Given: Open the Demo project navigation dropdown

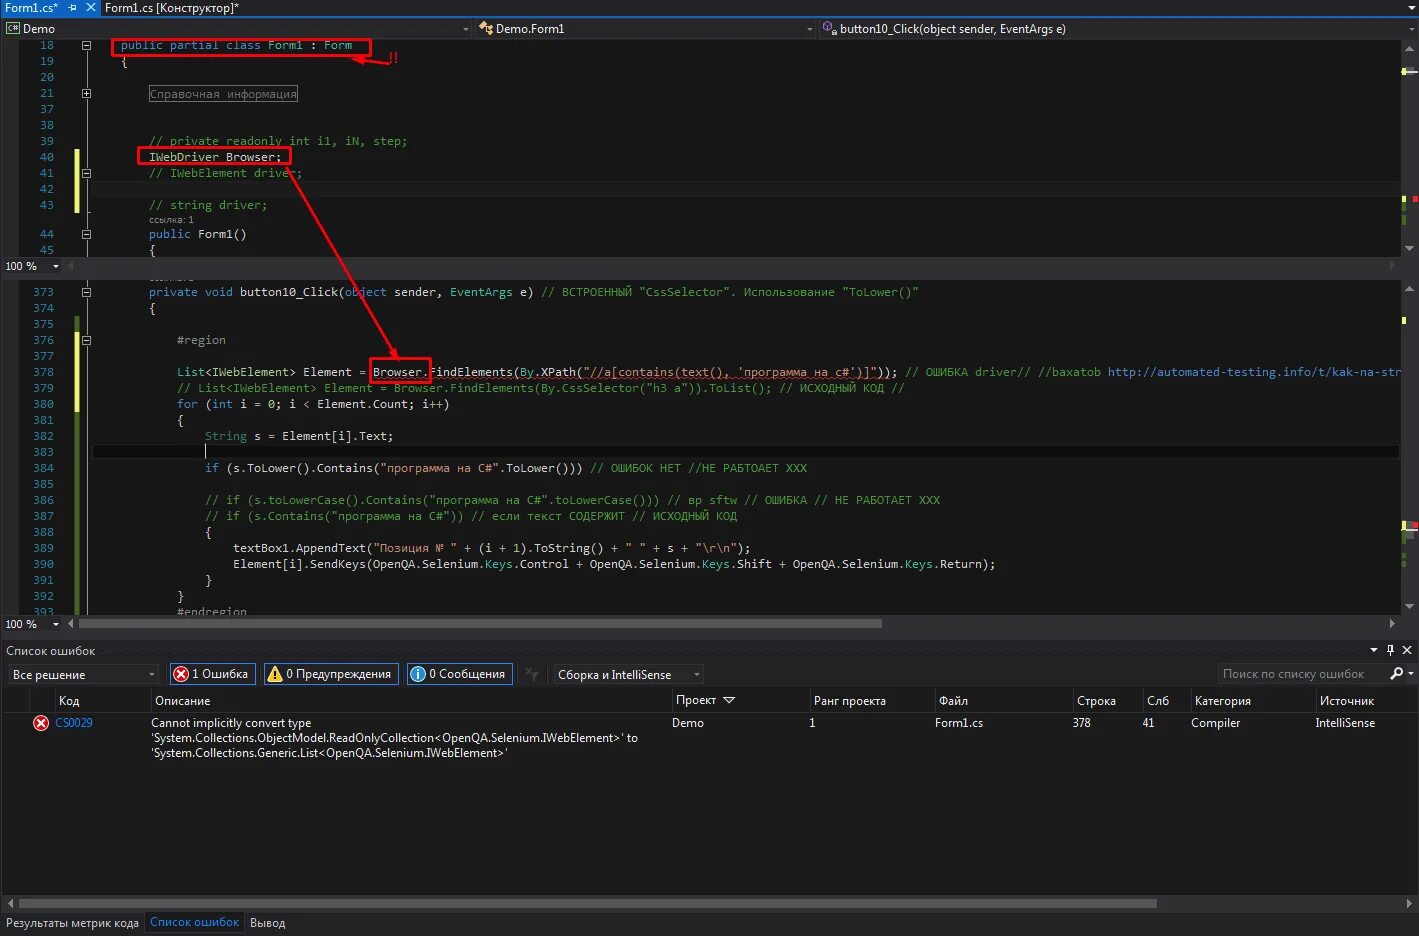Looking at the screenshot, I should [x=466, y=29].
